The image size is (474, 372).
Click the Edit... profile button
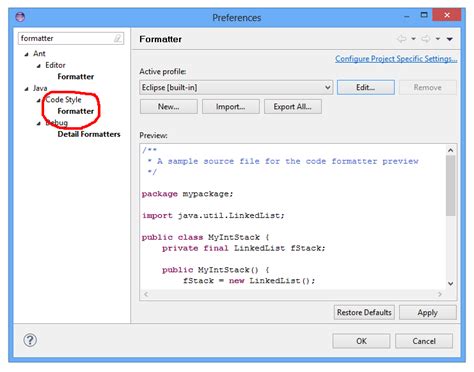pos(366,87)
